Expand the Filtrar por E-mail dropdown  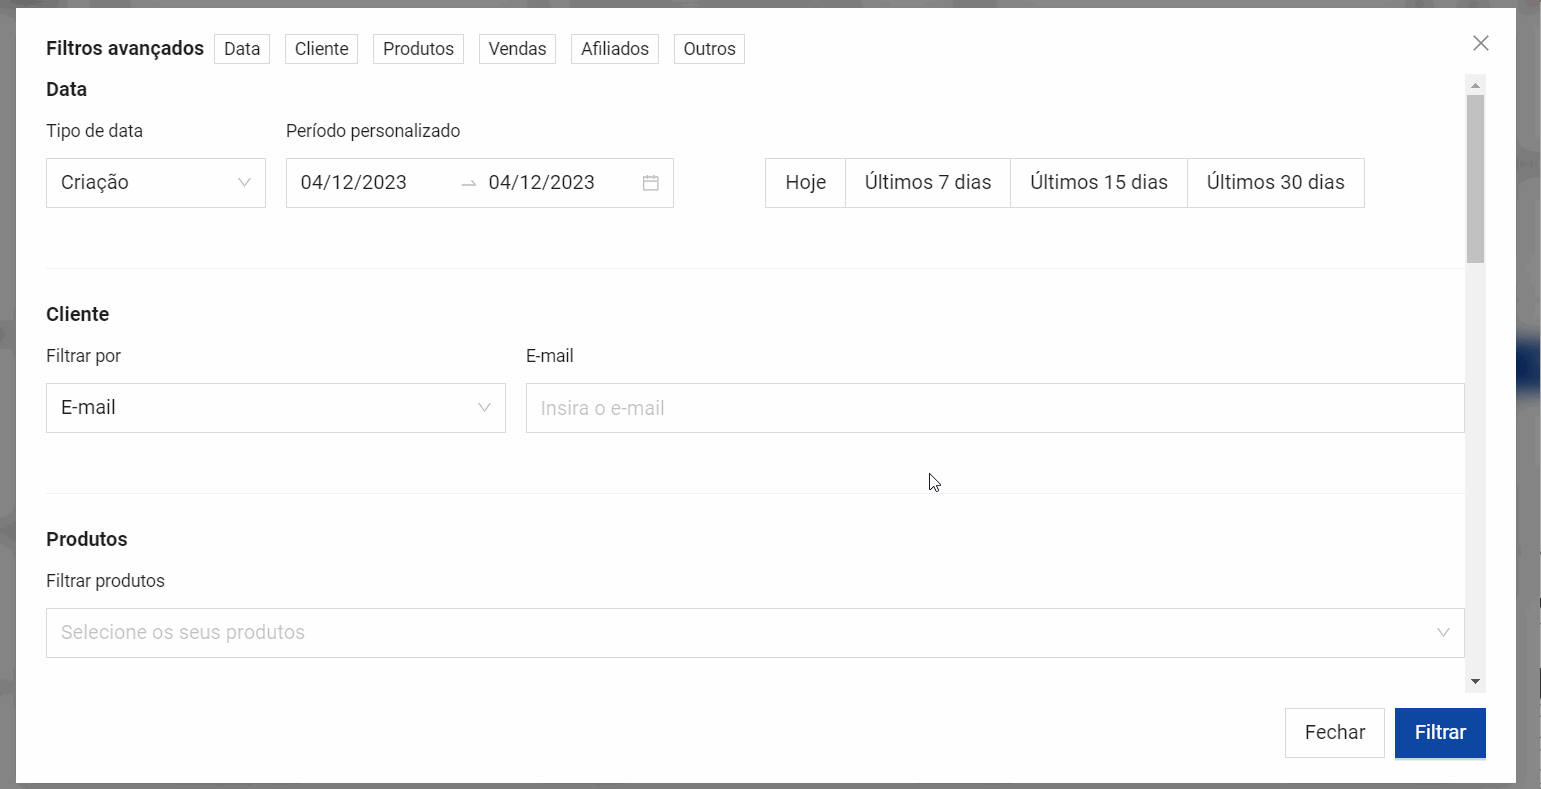click(x=275, y=408)
